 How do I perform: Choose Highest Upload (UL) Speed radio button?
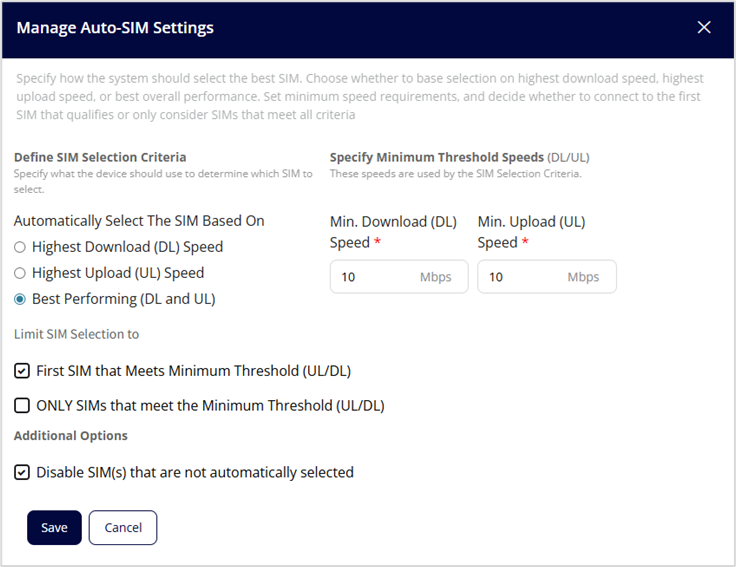20,273
